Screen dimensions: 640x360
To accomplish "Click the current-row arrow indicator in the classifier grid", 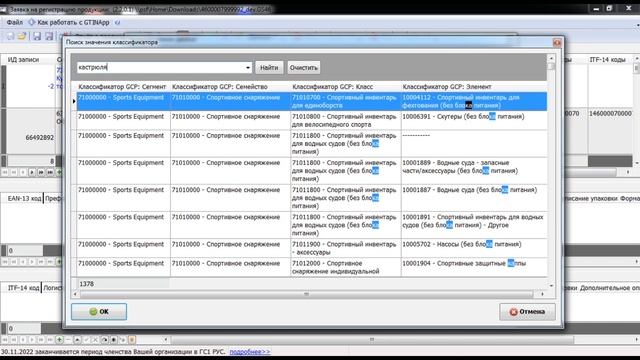I will pos(74,101).
